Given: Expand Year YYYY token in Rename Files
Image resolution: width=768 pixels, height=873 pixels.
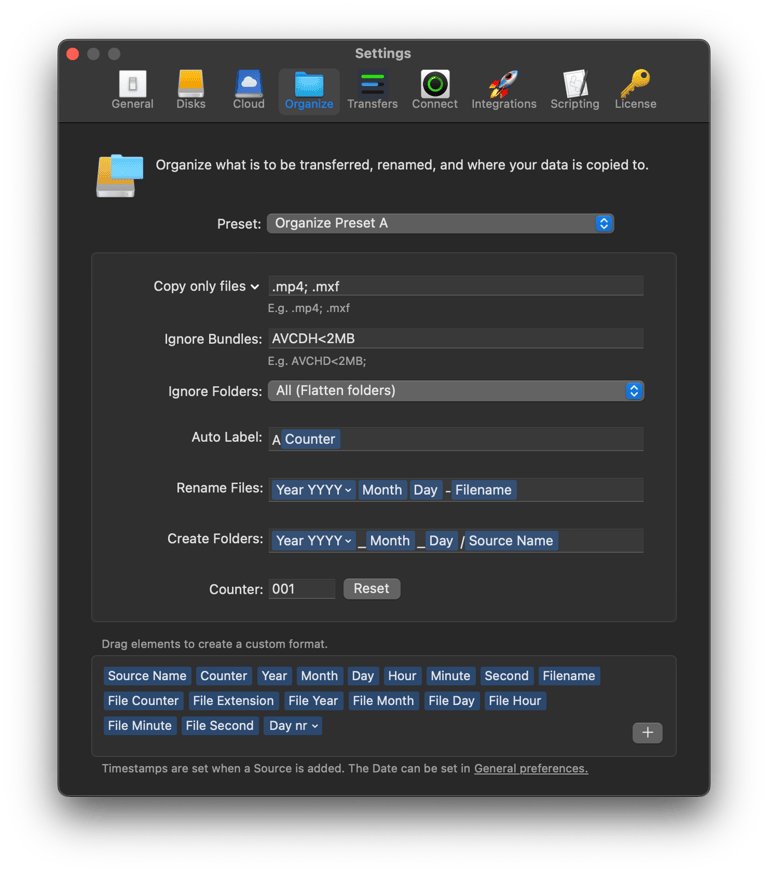Looking at the screenshot, I should pyautogui.click(x=314, y=490).
